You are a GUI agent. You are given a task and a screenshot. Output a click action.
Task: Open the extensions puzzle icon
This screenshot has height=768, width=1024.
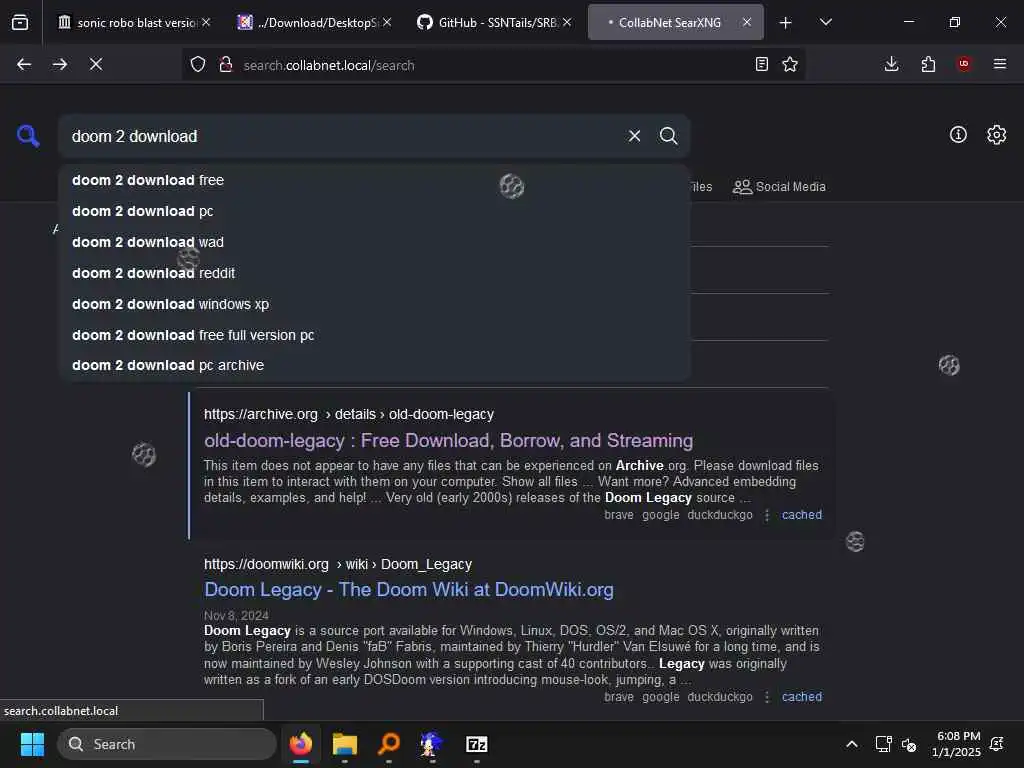[x=928, y=64]
